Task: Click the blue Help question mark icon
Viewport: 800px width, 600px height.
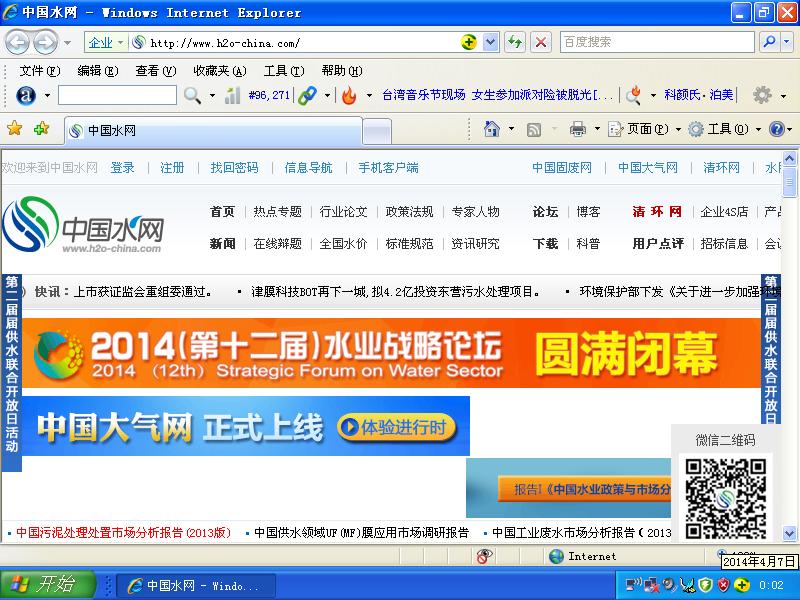Action: coord(777,129)
